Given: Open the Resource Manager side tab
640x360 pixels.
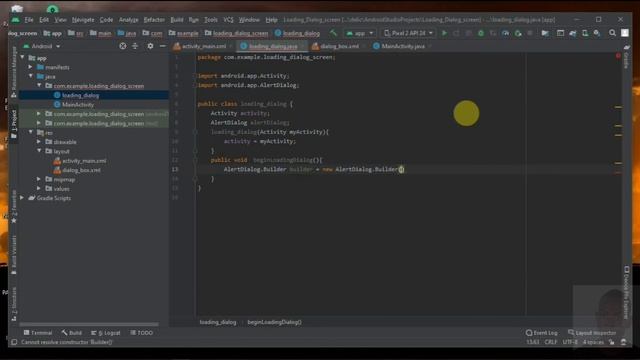Looking at the screenshot, I should pyautogui.click(x=13, y=71).
